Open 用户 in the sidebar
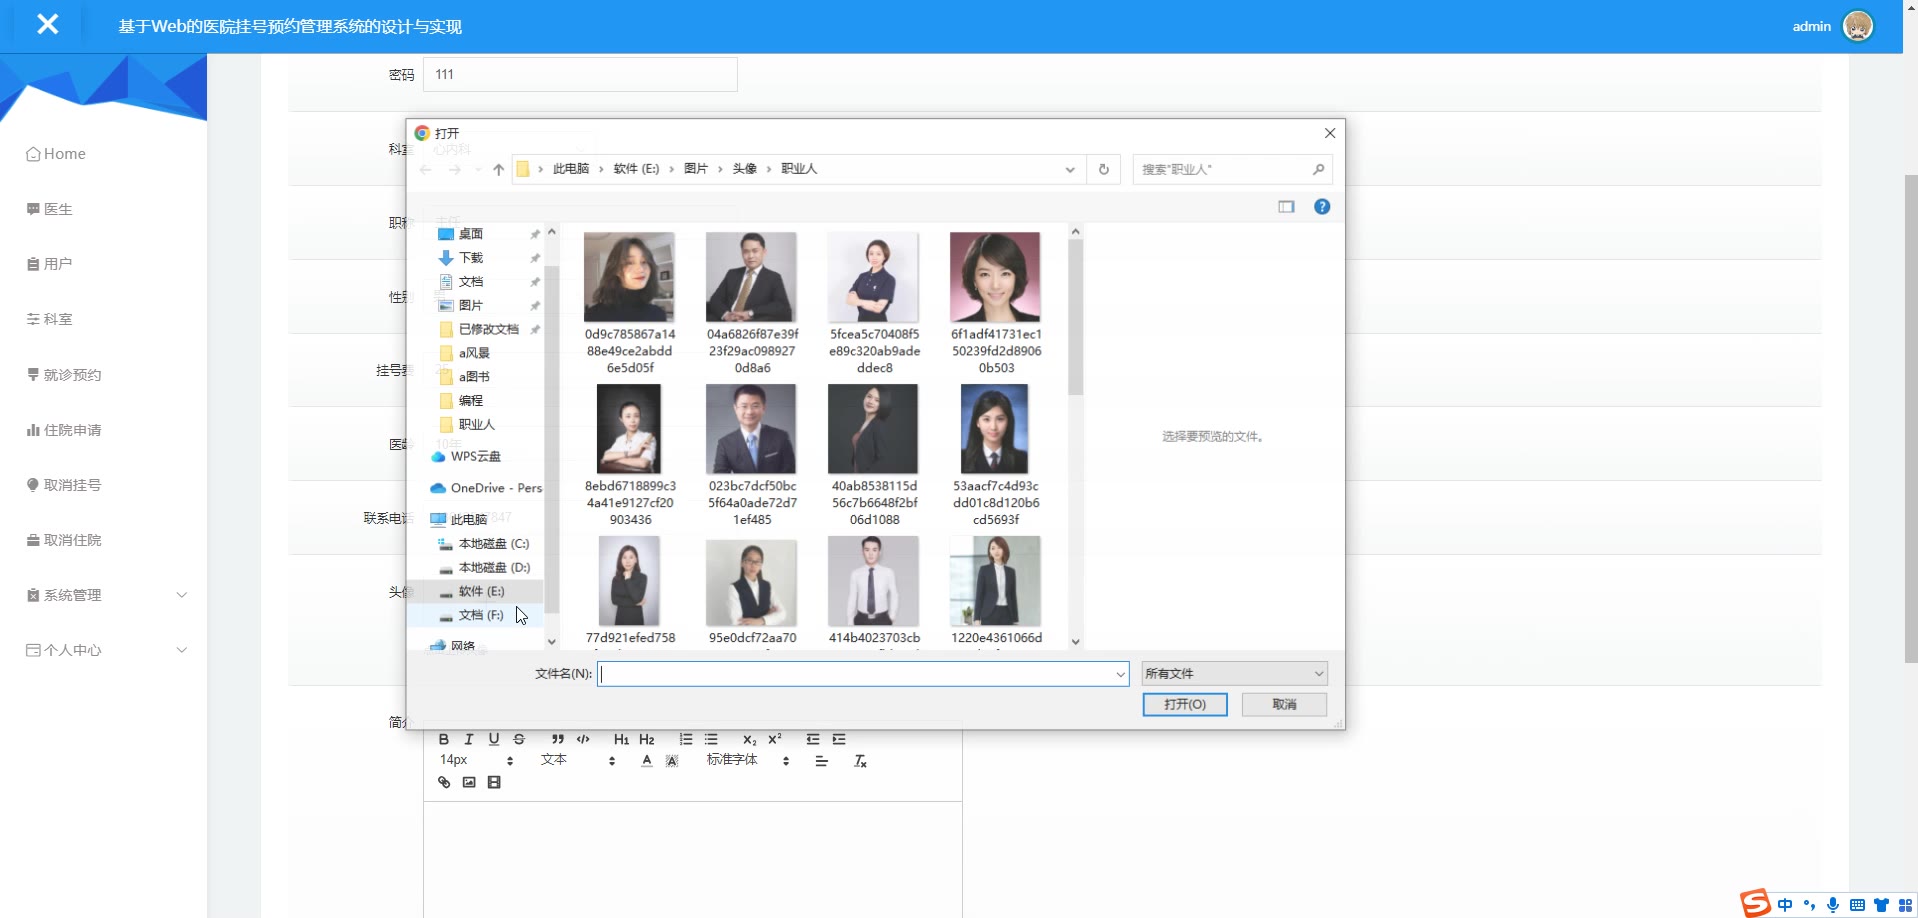 tap(50, 264)
